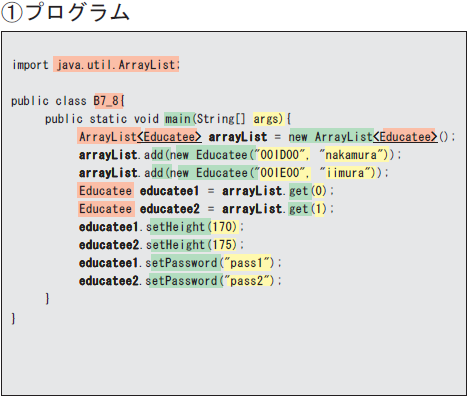Click "public class" on the class declaration line
The image size is (467, 396).
pyautogui.click(x=49, y=101)
